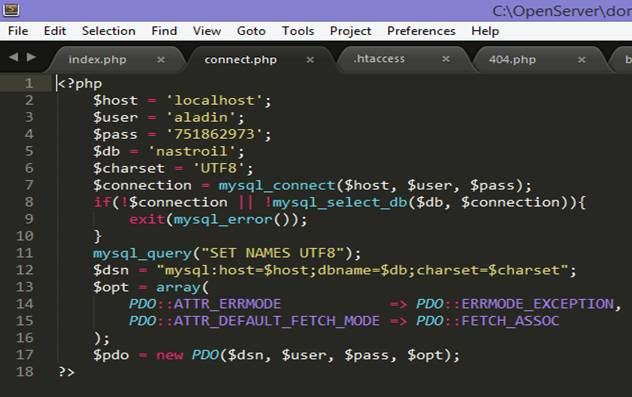Open the Tools menu

click(x=298, y=31)
